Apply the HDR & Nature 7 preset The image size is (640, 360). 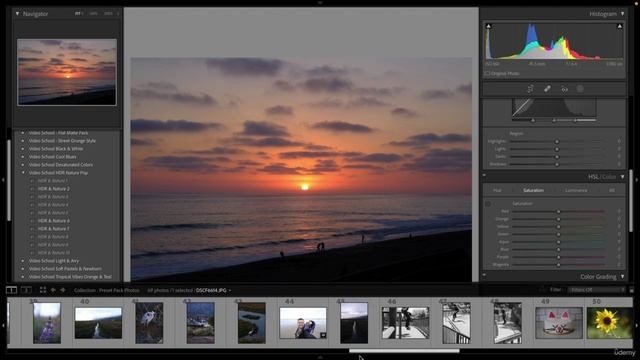pyautogui.click(x=53, y=229)
